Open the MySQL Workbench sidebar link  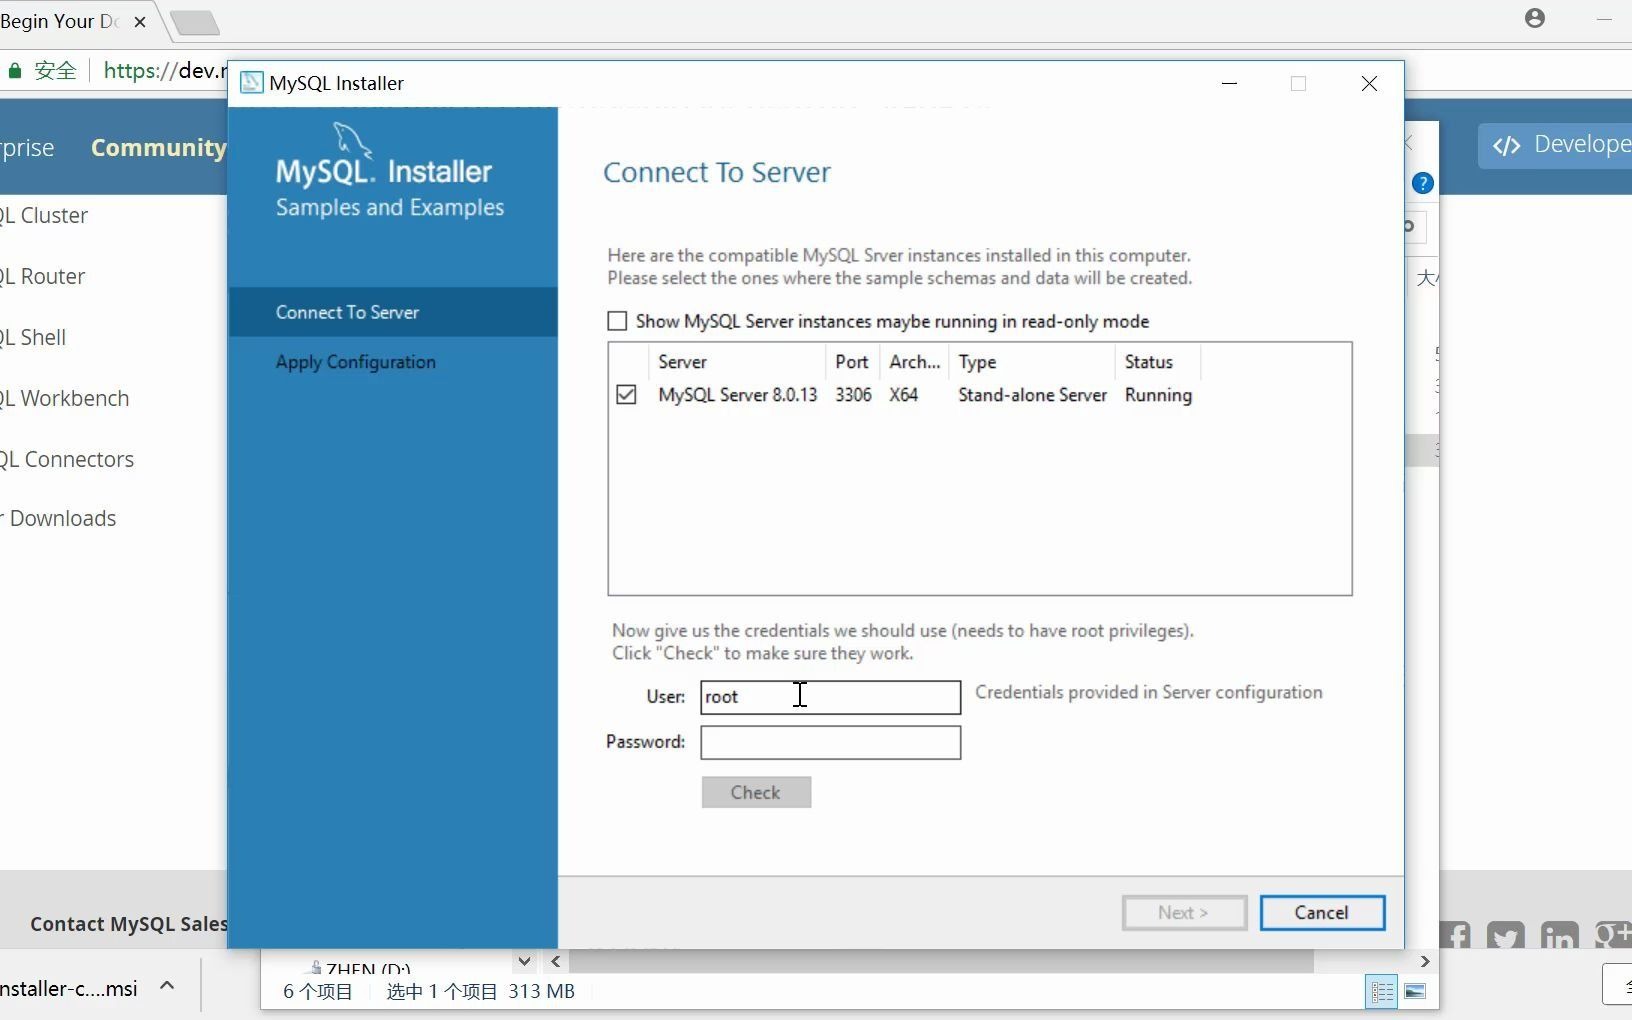[x=65, y=399]
